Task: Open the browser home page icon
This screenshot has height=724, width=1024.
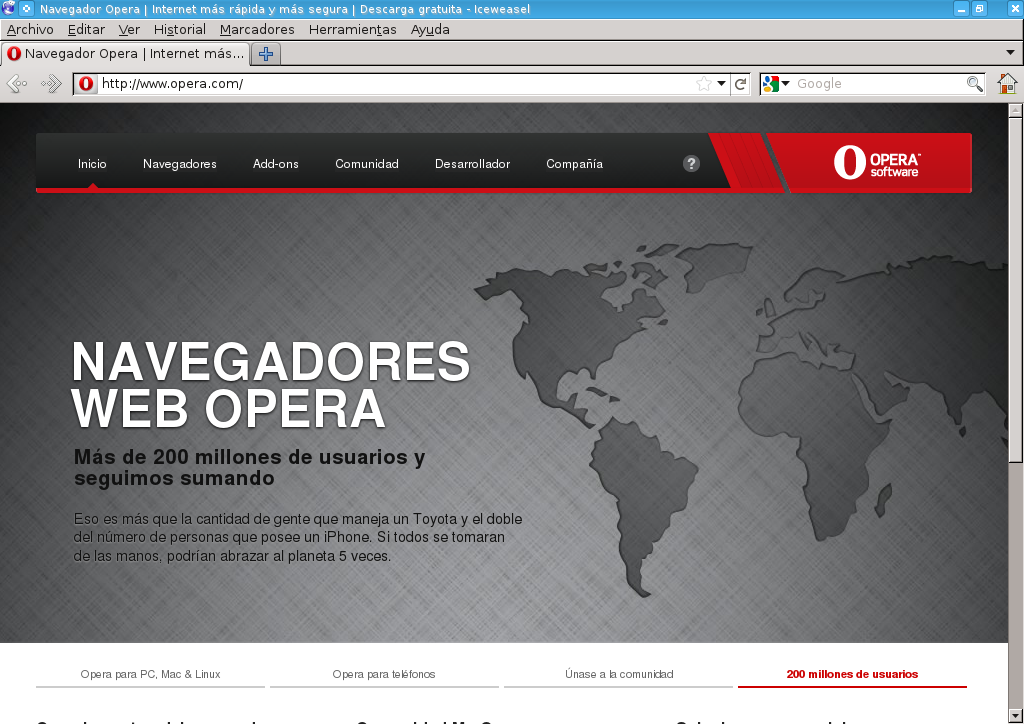Action: [x=1005, y=84]
